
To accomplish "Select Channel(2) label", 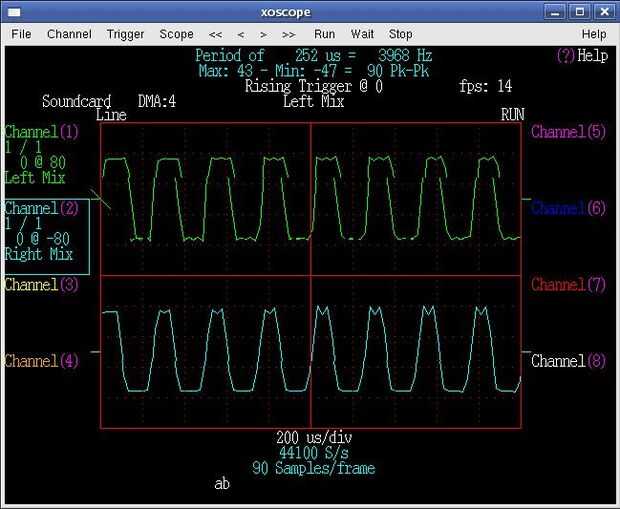I will pyautogui.click(x=41, y=208).
